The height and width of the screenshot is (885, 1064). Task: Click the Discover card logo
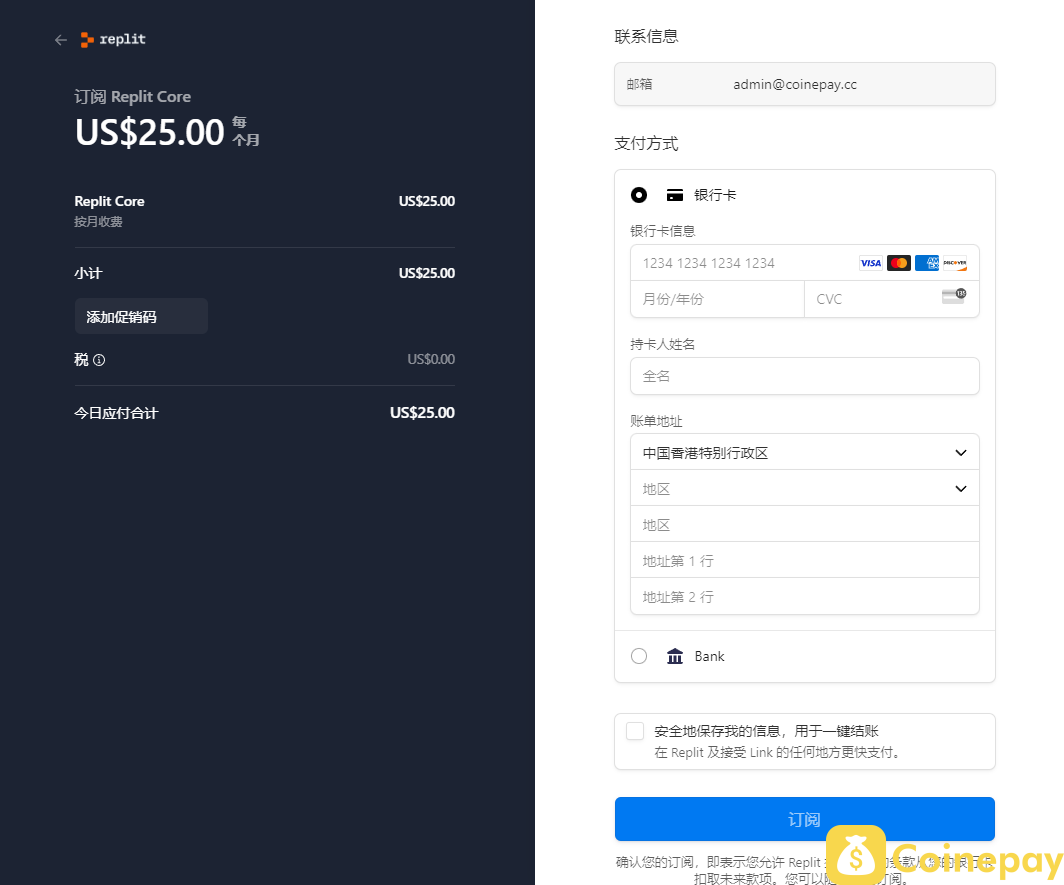click(x=955, y=263)
